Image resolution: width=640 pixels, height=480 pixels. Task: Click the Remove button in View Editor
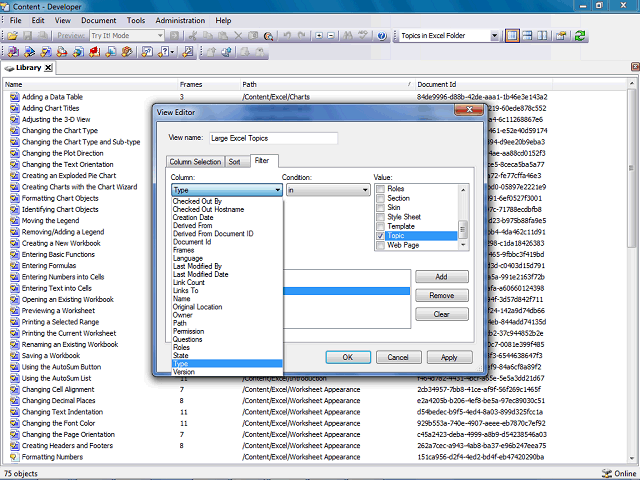click(x=442, y=296)
